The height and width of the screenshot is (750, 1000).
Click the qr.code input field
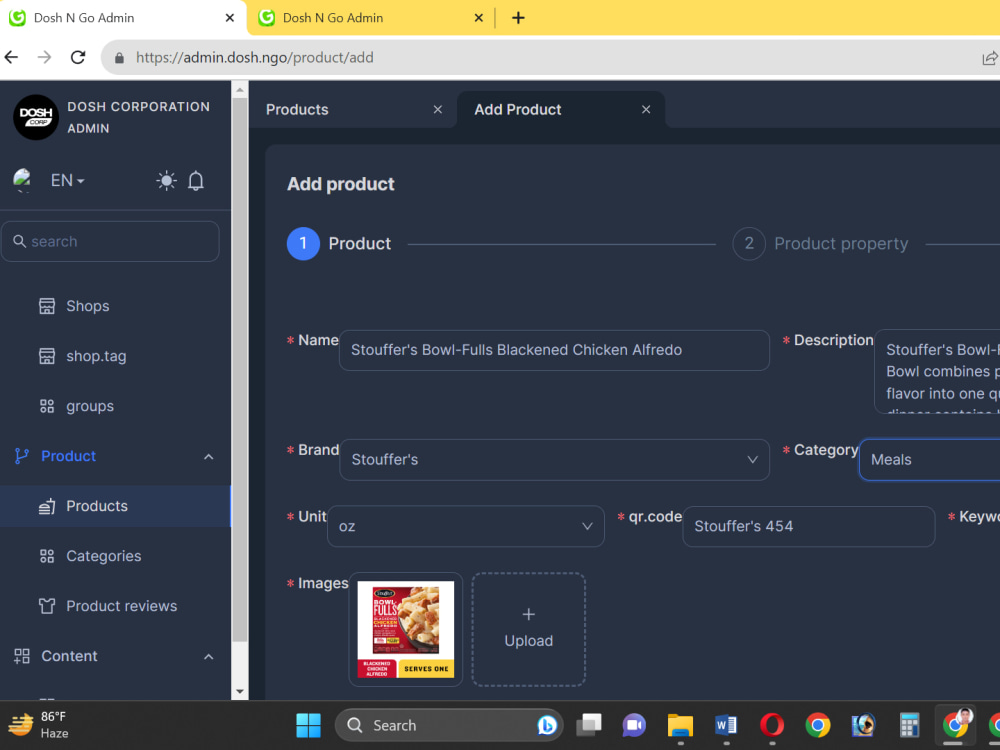[809, 526]
